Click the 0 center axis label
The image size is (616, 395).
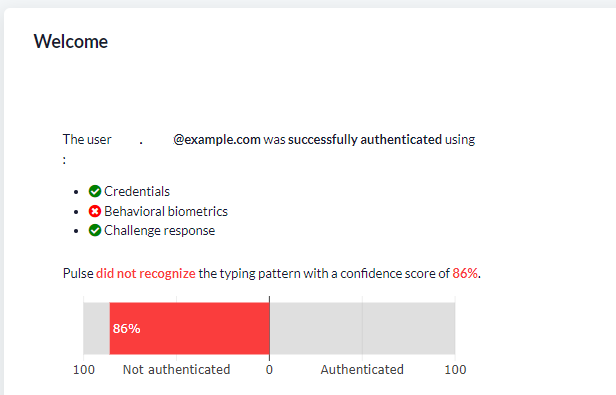tap(269, 370)
